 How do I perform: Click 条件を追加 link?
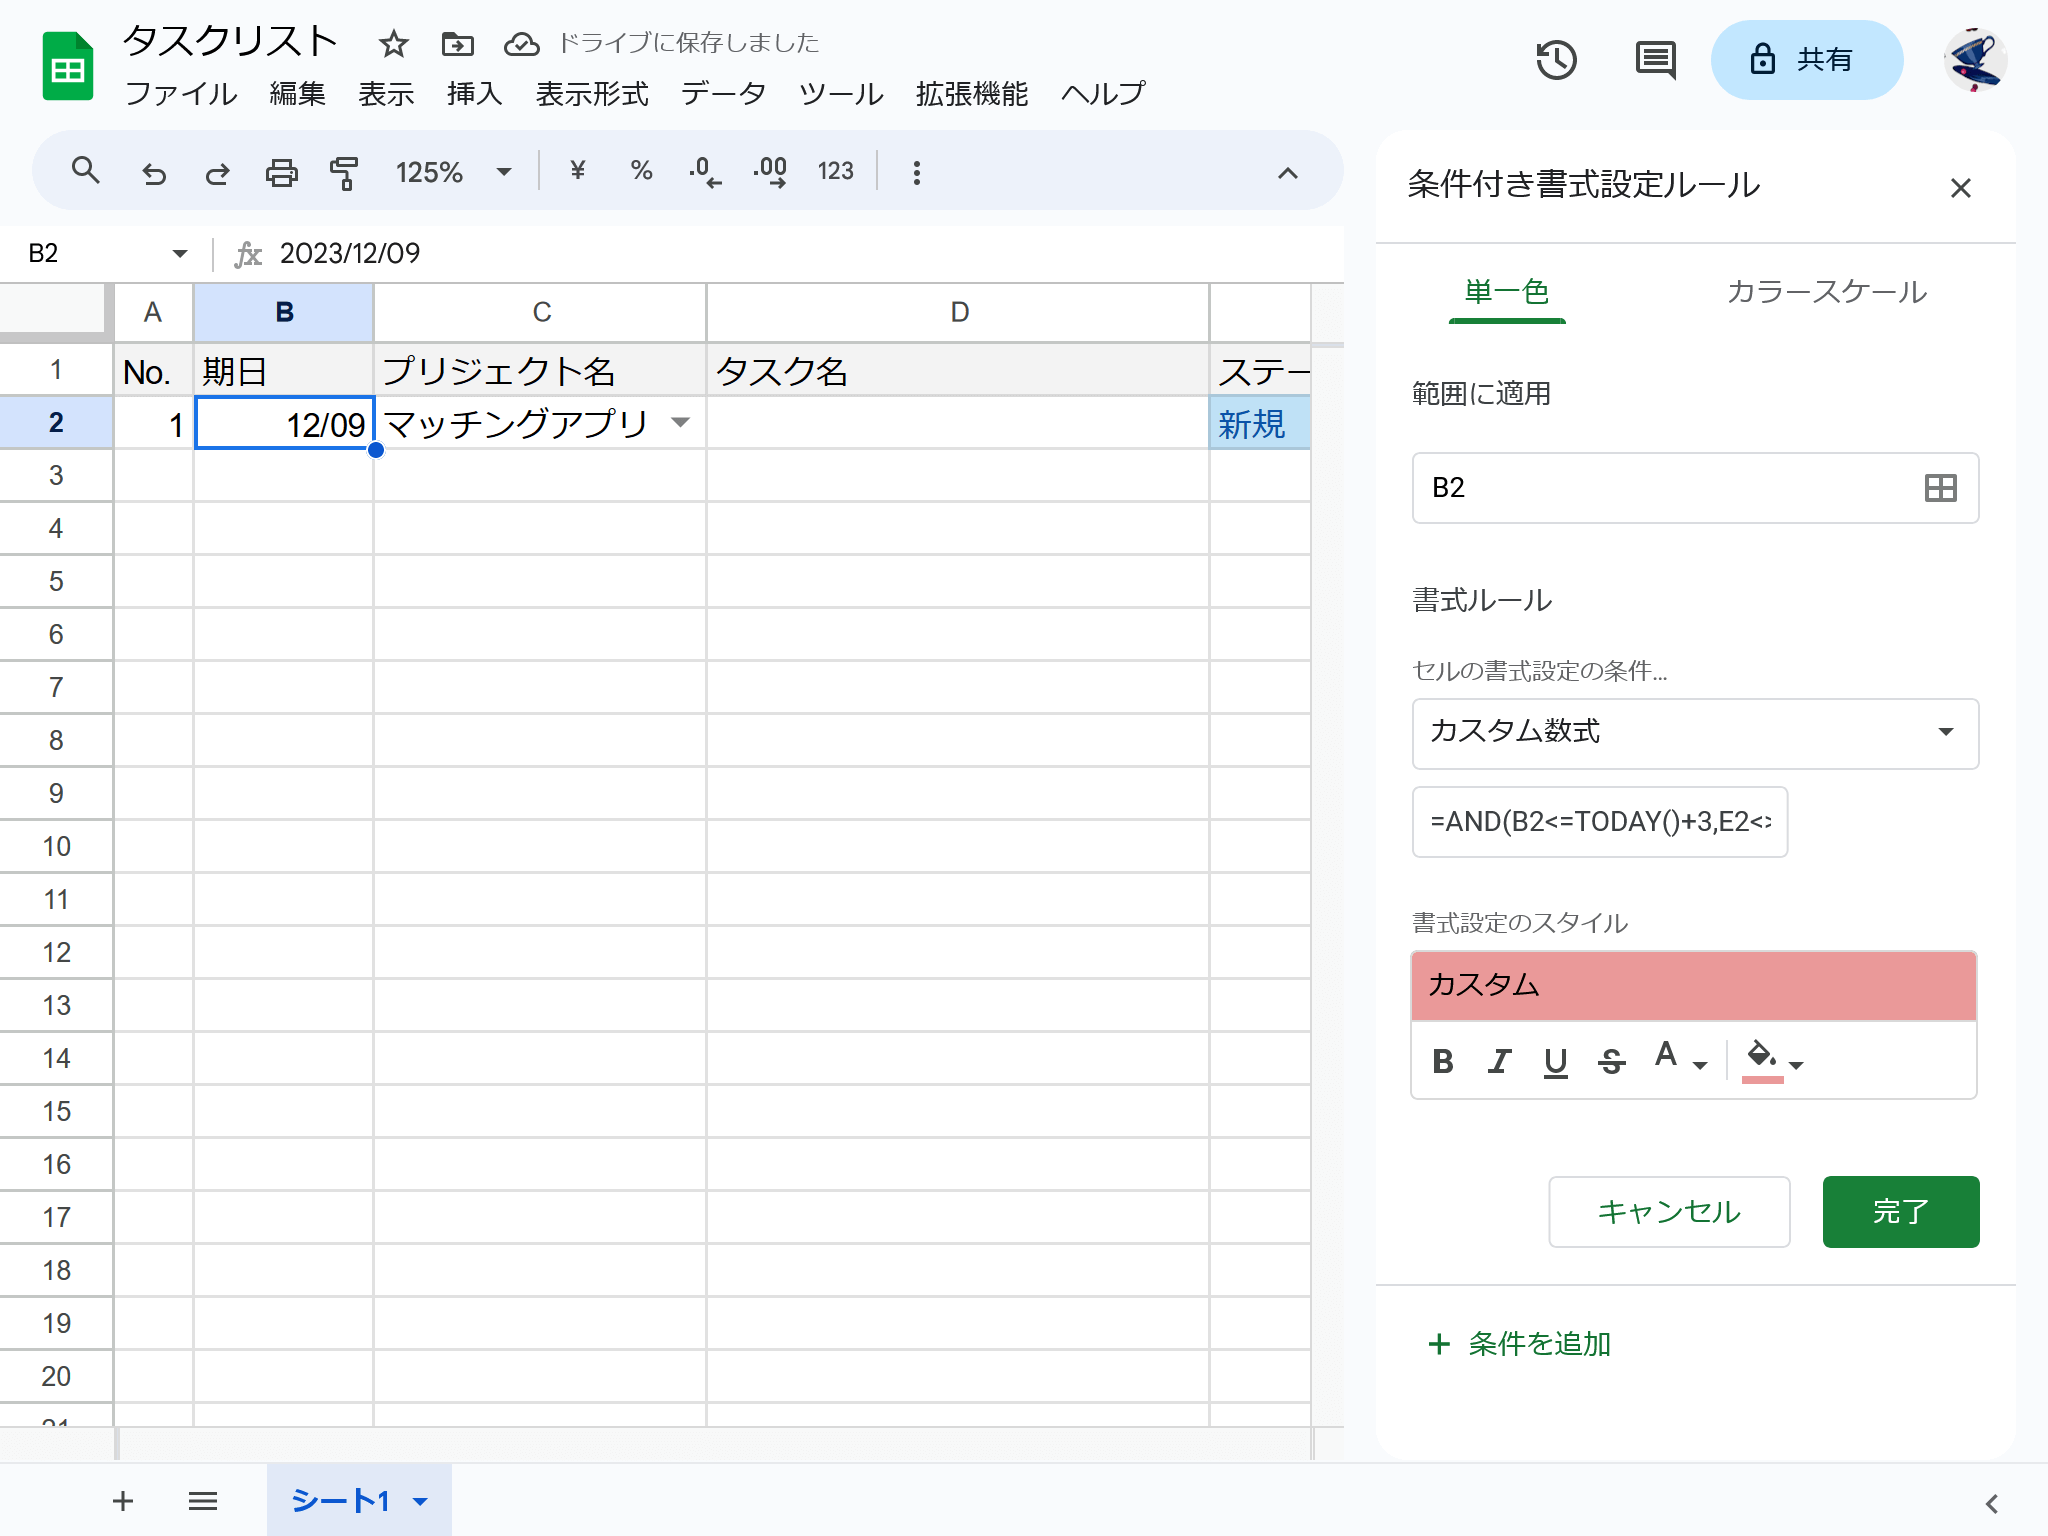click(1520, 1344)
